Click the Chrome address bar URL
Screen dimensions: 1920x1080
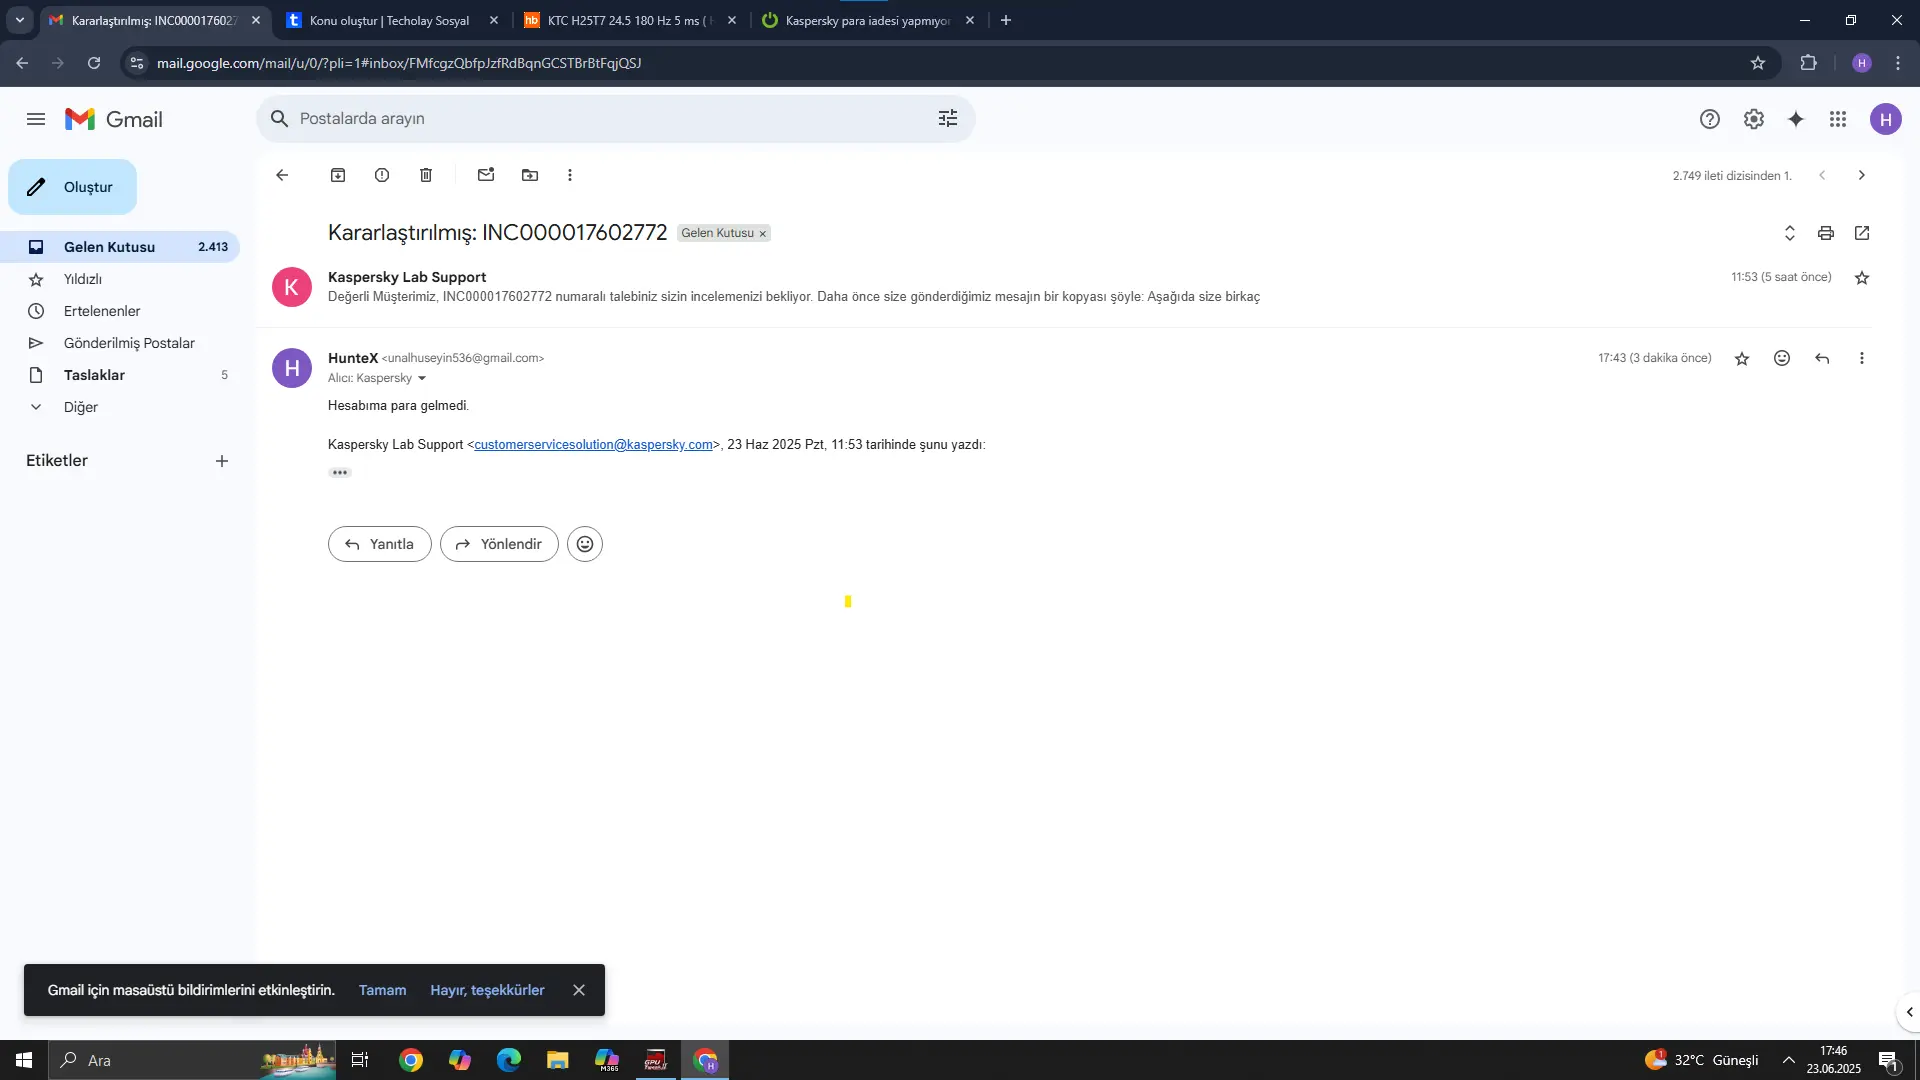click(x=399, y=63)
